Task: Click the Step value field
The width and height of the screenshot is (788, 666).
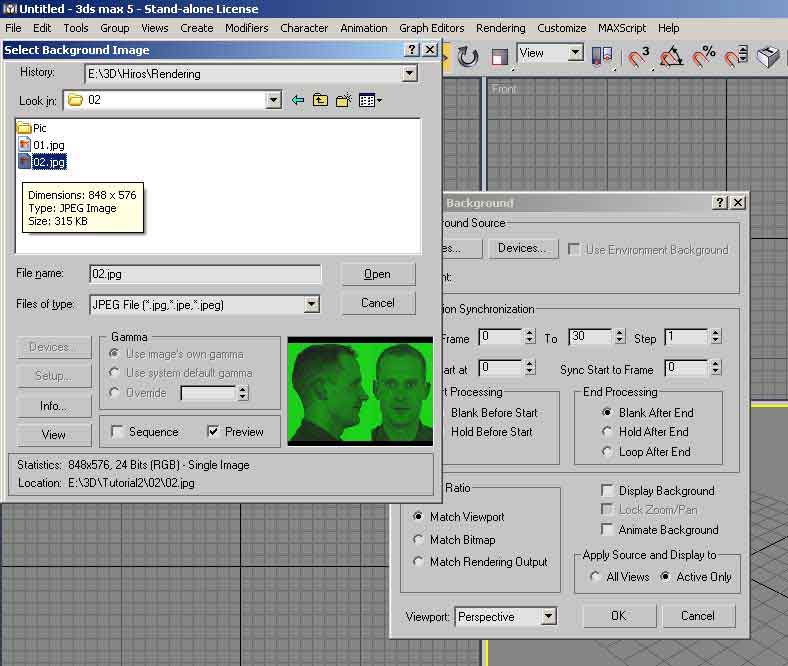Action: pos(686,336)
